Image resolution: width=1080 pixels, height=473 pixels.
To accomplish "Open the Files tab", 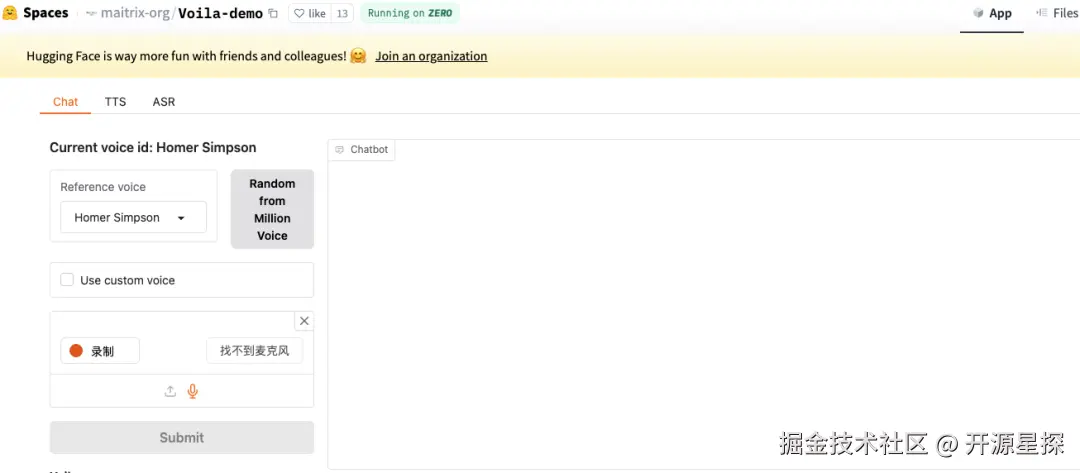I will point(1057,13).
